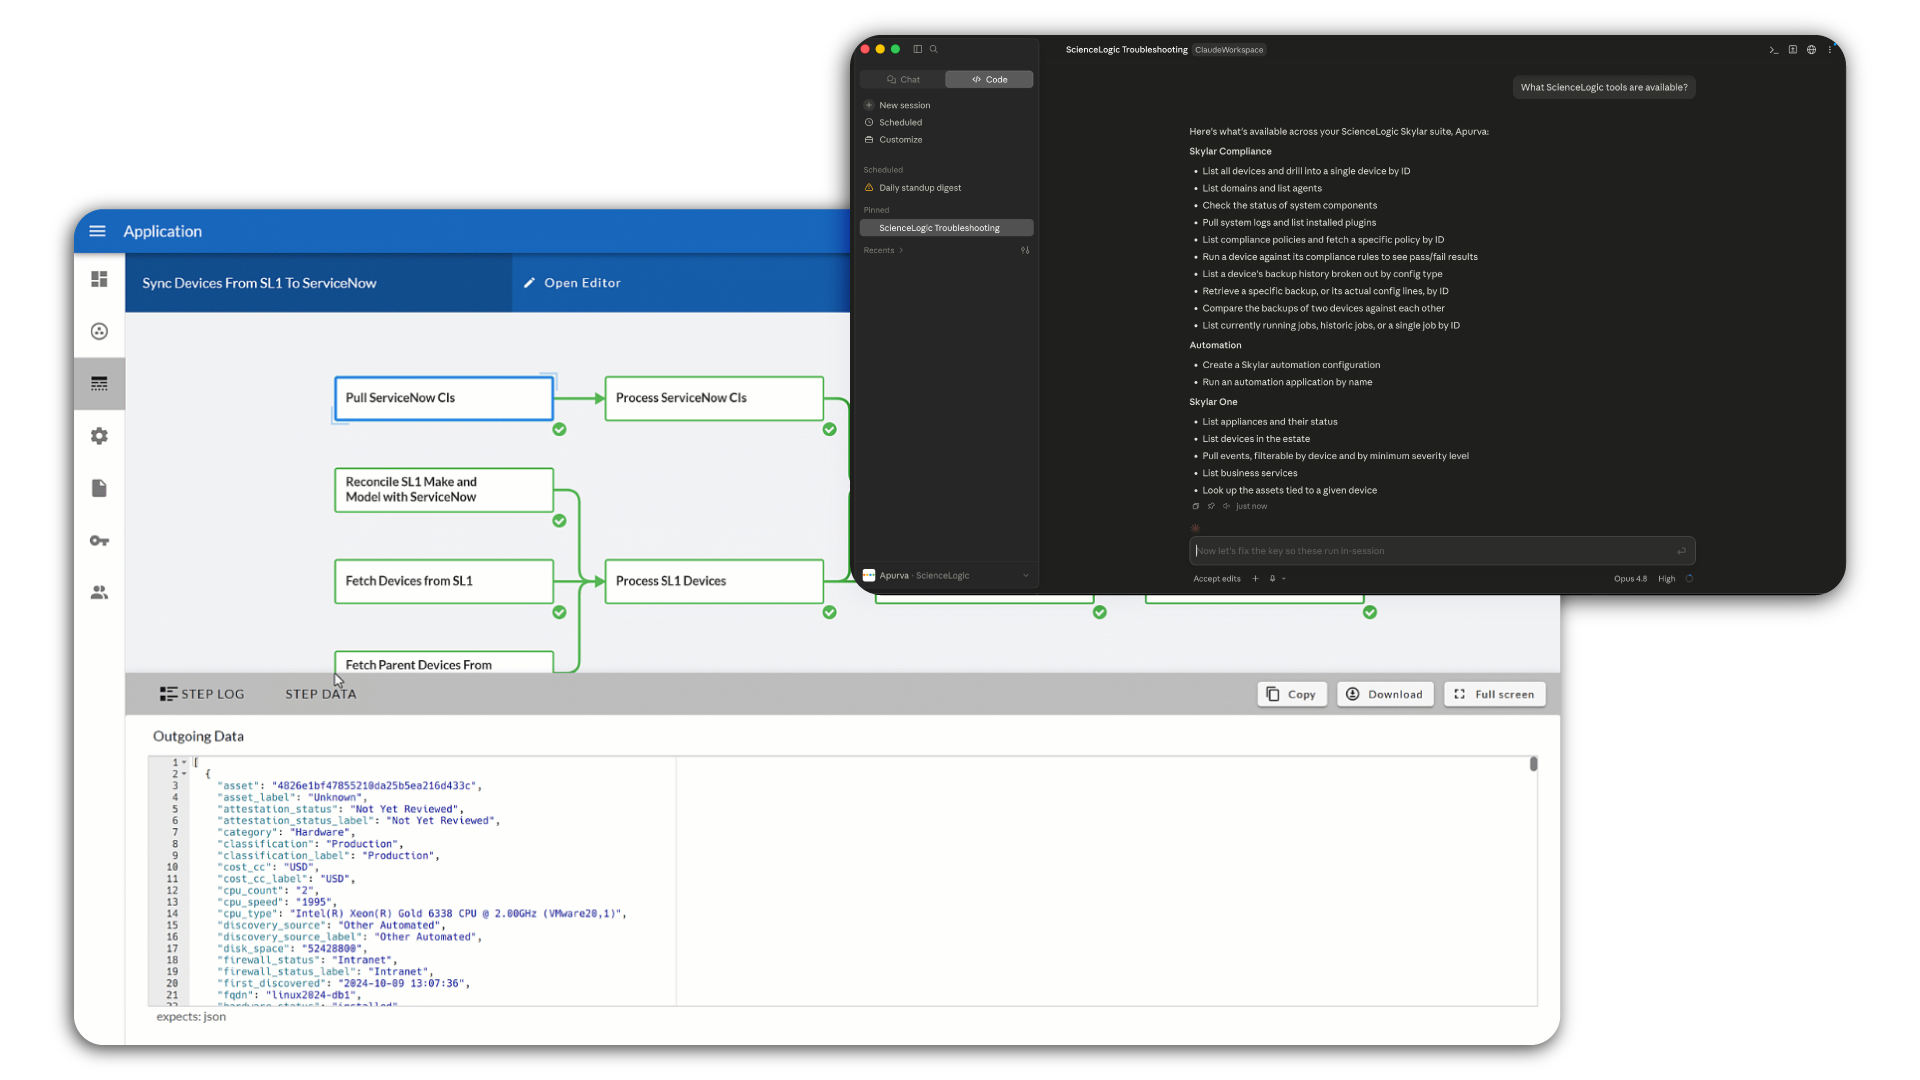
Task: Open the document page icon in Application sidebar
Action: click(x=99, y=488)
